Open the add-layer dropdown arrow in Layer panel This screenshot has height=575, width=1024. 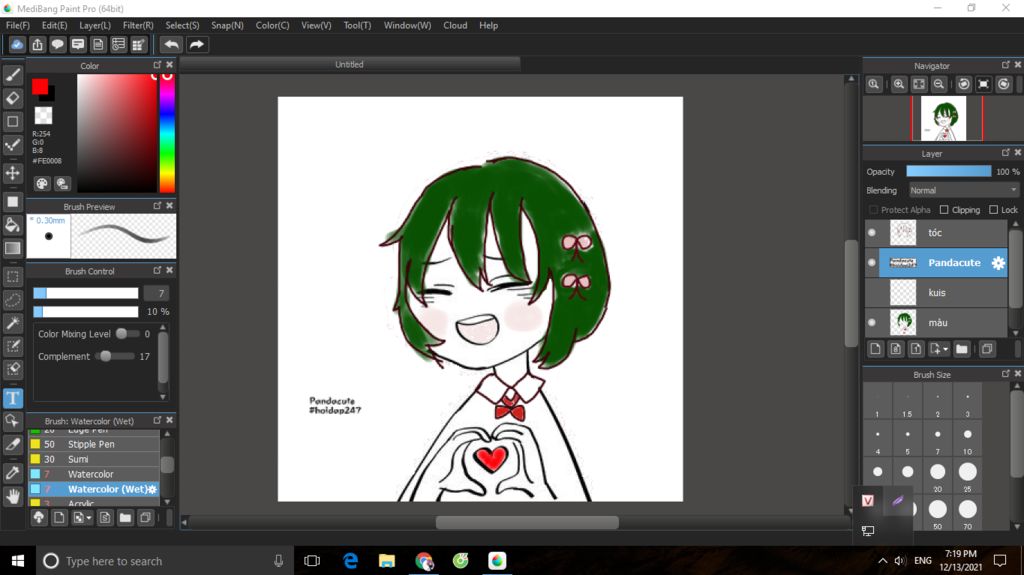(946, 349)
